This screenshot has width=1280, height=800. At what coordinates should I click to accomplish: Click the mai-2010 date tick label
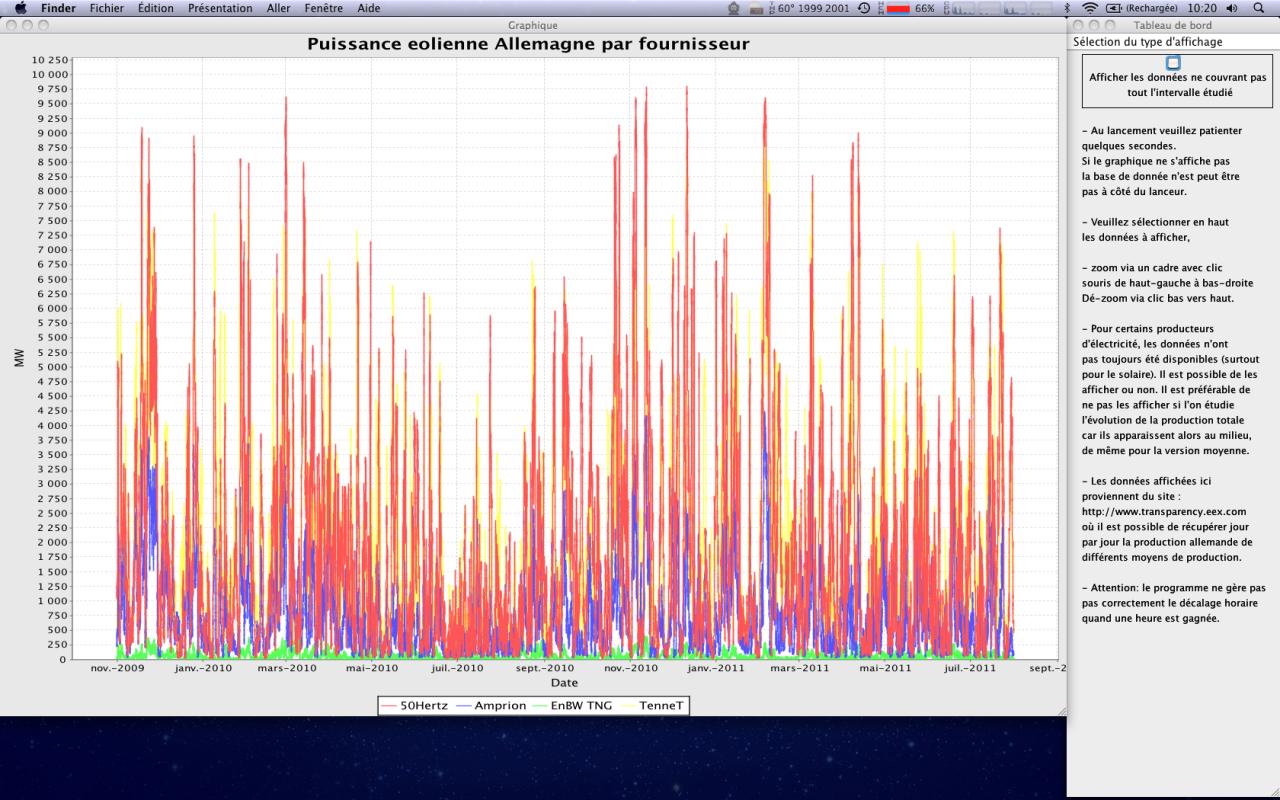pos(371,668)
